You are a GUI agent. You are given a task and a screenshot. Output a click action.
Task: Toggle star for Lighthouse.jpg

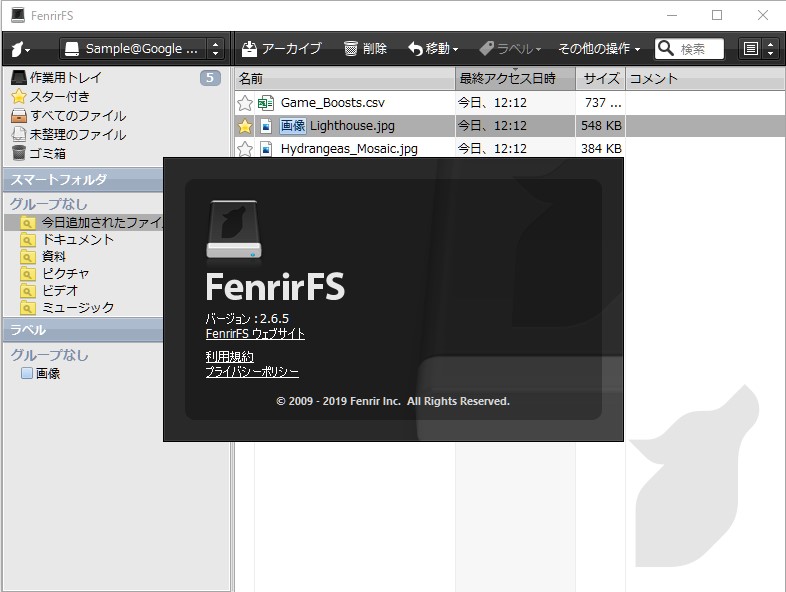(245, 126)
